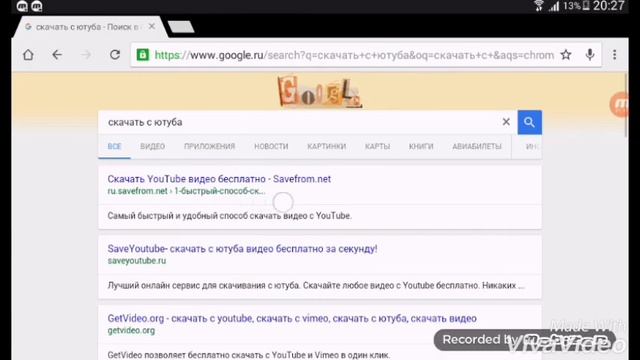Viewport: 640px width, 360px height.
Task: Click the ru.savefrom.net green URL
Action: (x=186, y=191)
